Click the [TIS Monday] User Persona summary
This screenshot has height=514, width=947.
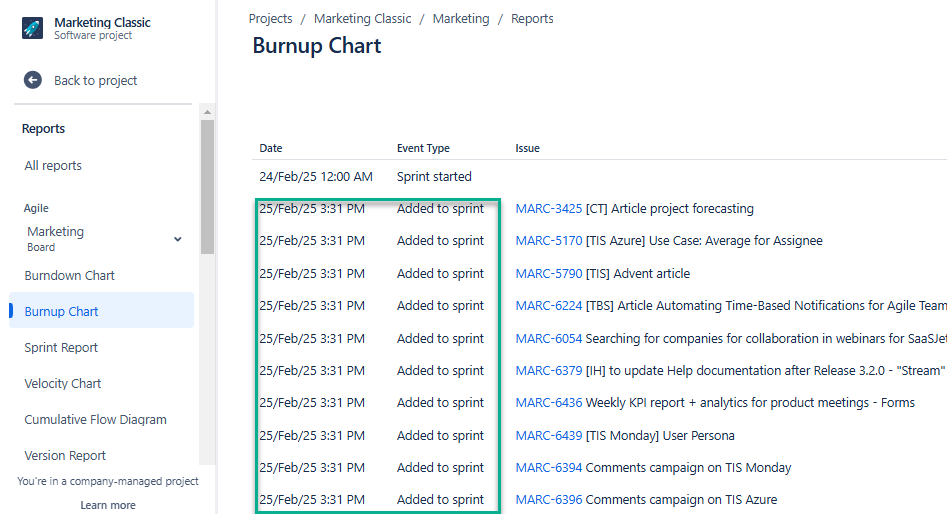tap(660, 435)
